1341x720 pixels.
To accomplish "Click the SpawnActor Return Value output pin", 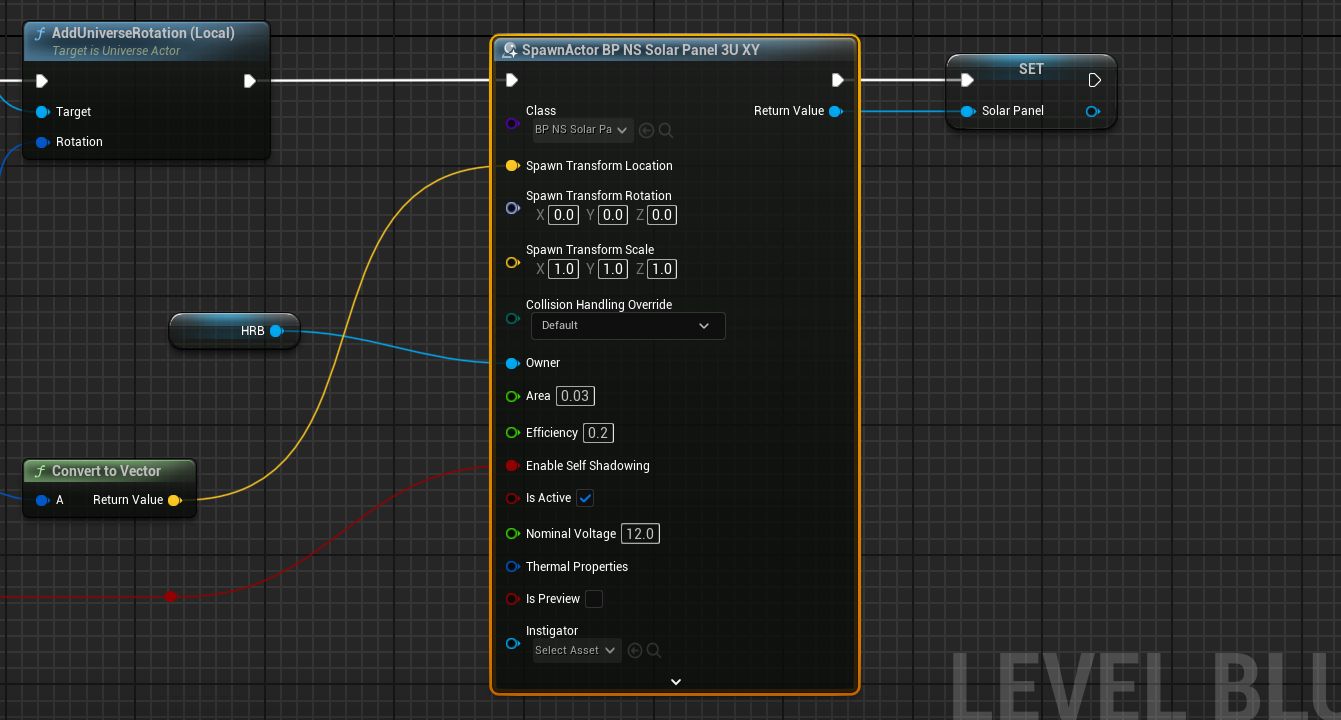I will coord(836,111).
